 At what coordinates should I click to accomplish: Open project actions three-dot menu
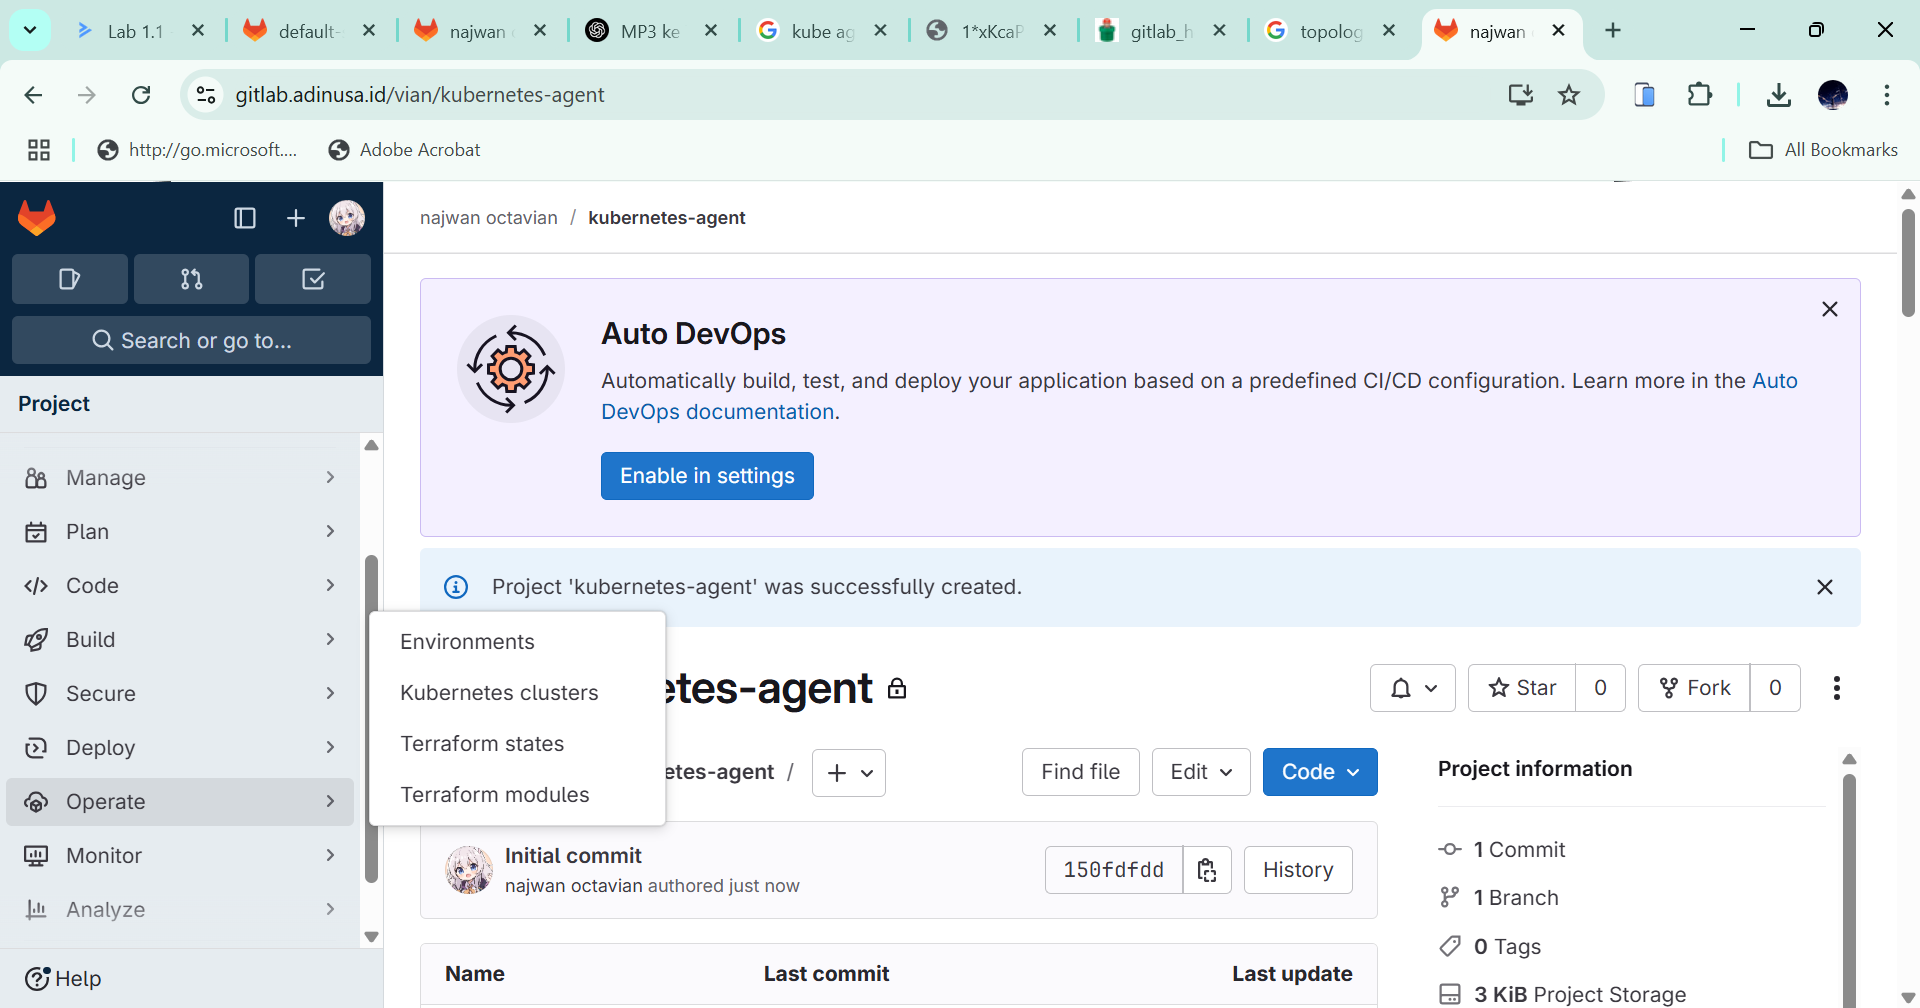pyautogui.click(x=1836, y=688)
